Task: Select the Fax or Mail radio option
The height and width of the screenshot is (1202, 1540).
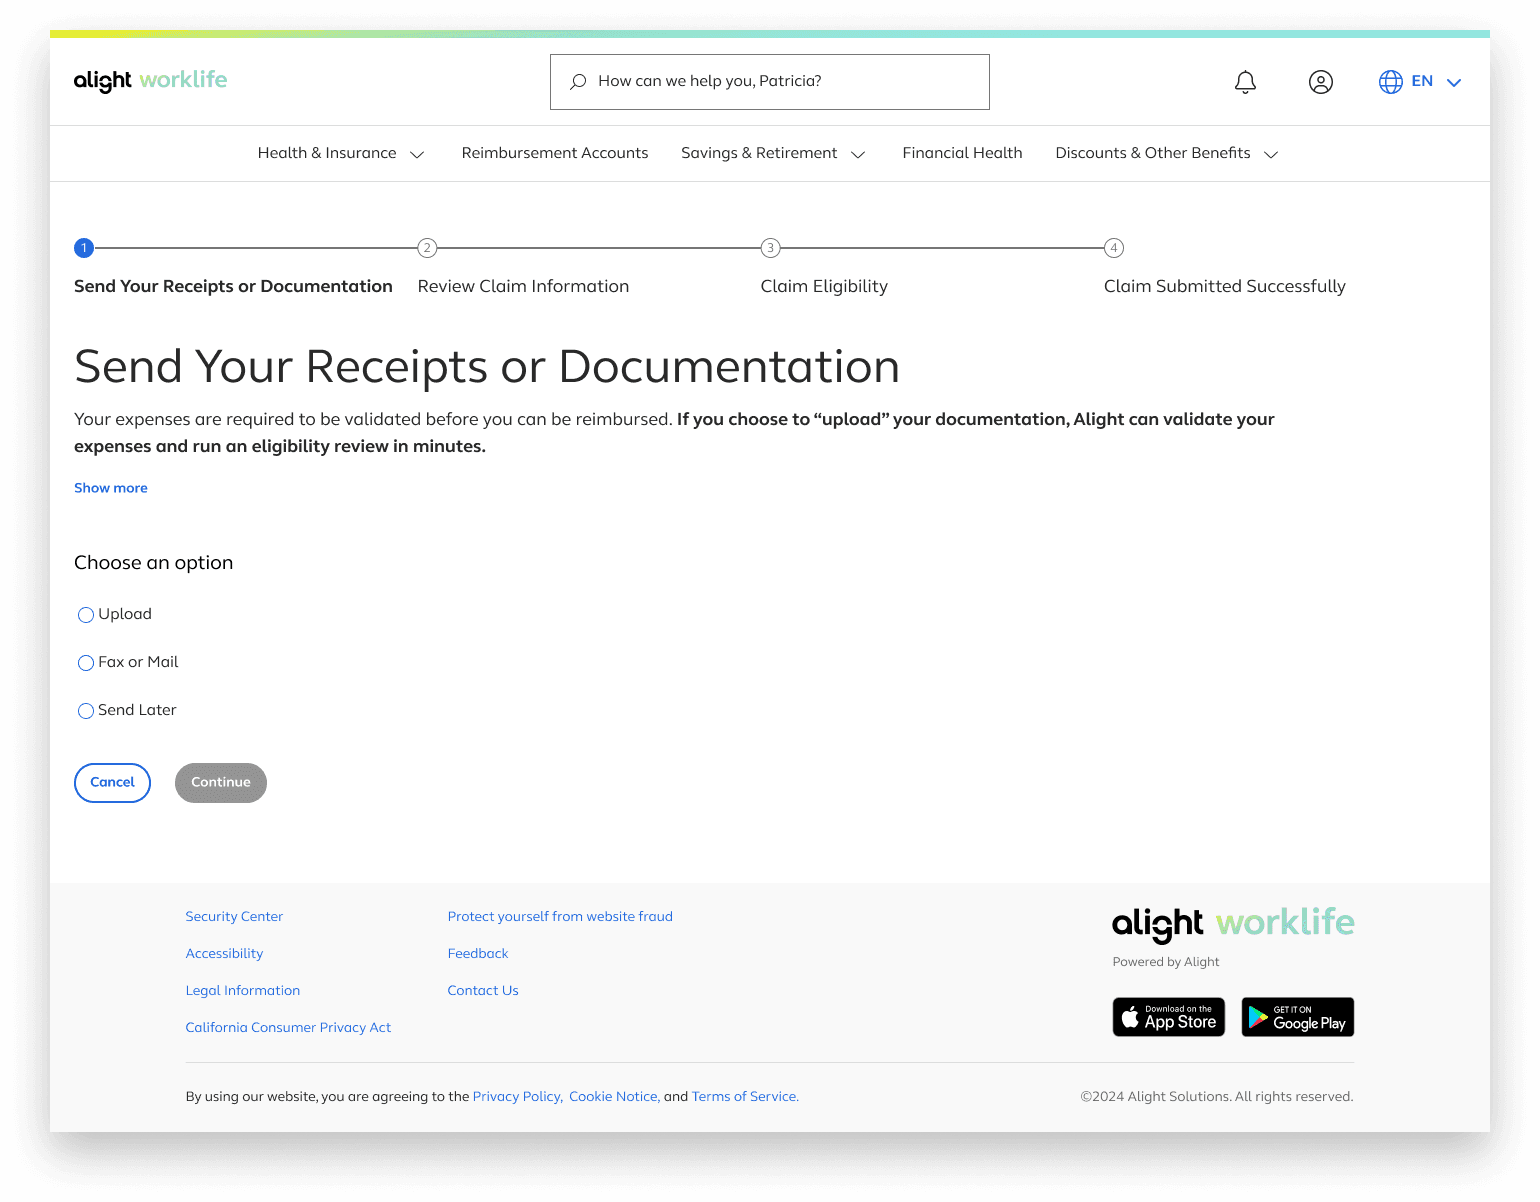Action: [x=86, y=663]
